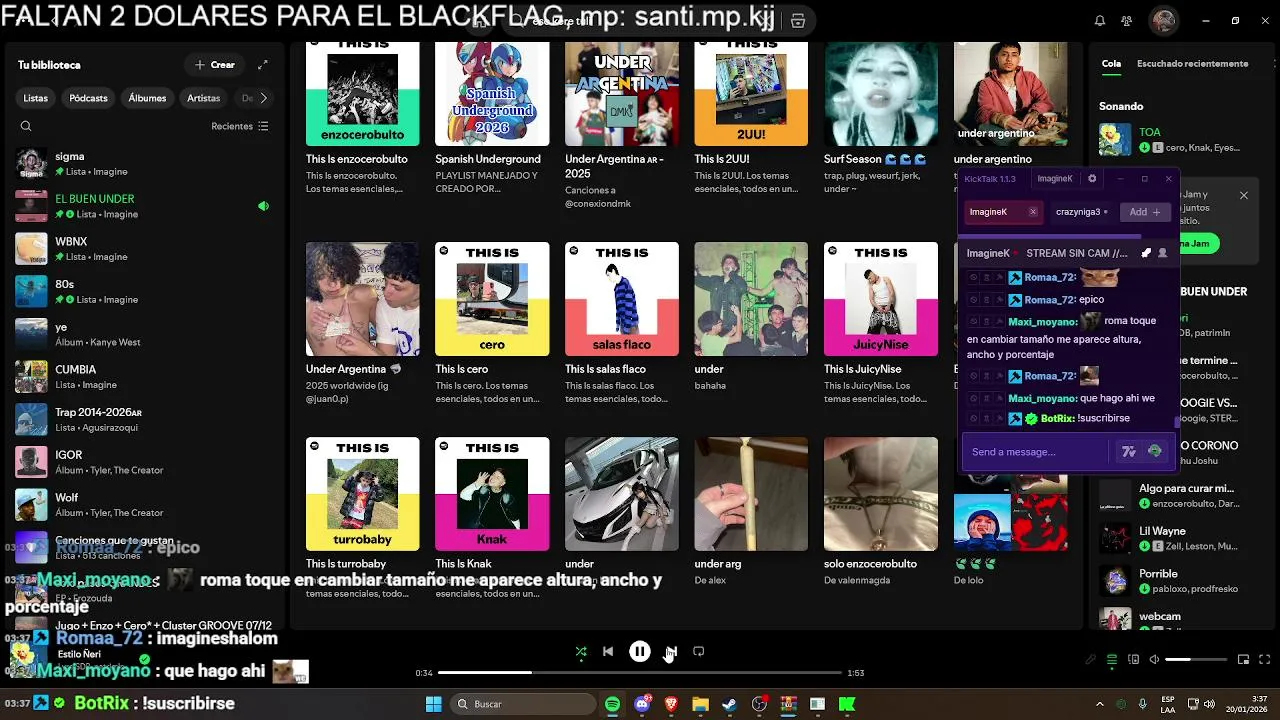The height and width of the screenshot is (720, 1280).
Task: Toggle repeat mode in the player
Action: click(699, 651)
